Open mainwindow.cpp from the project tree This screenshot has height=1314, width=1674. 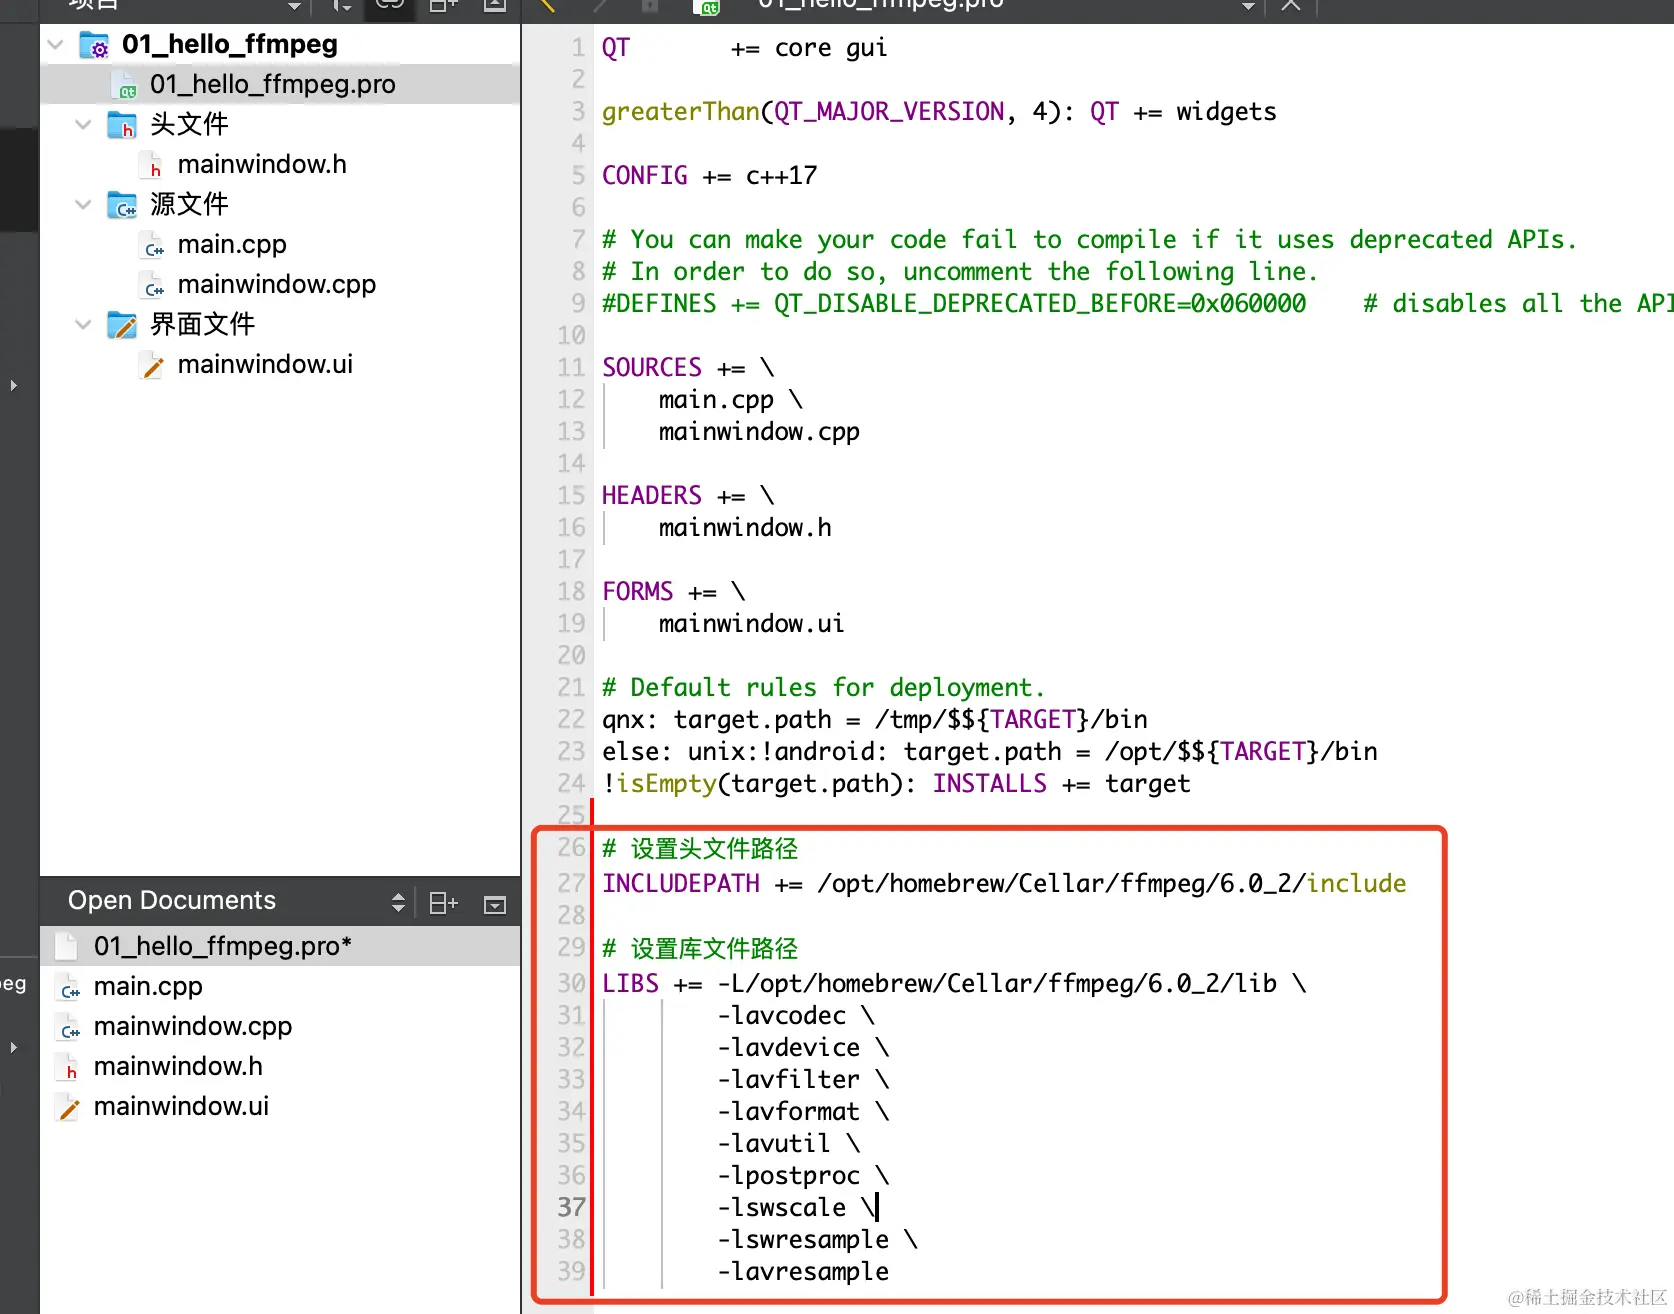click(277, 285)
